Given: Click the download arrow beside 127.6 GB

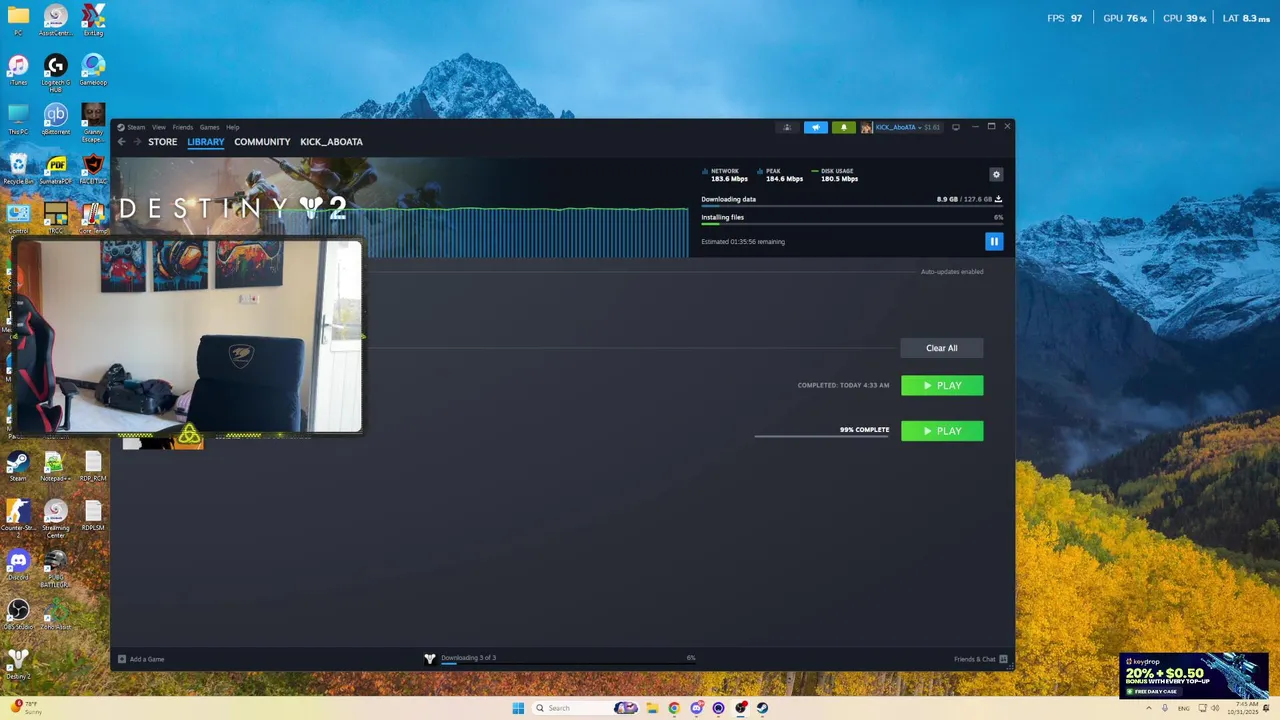Looking at the screenshot, I should pyautogui.click(x=998, y=199).
